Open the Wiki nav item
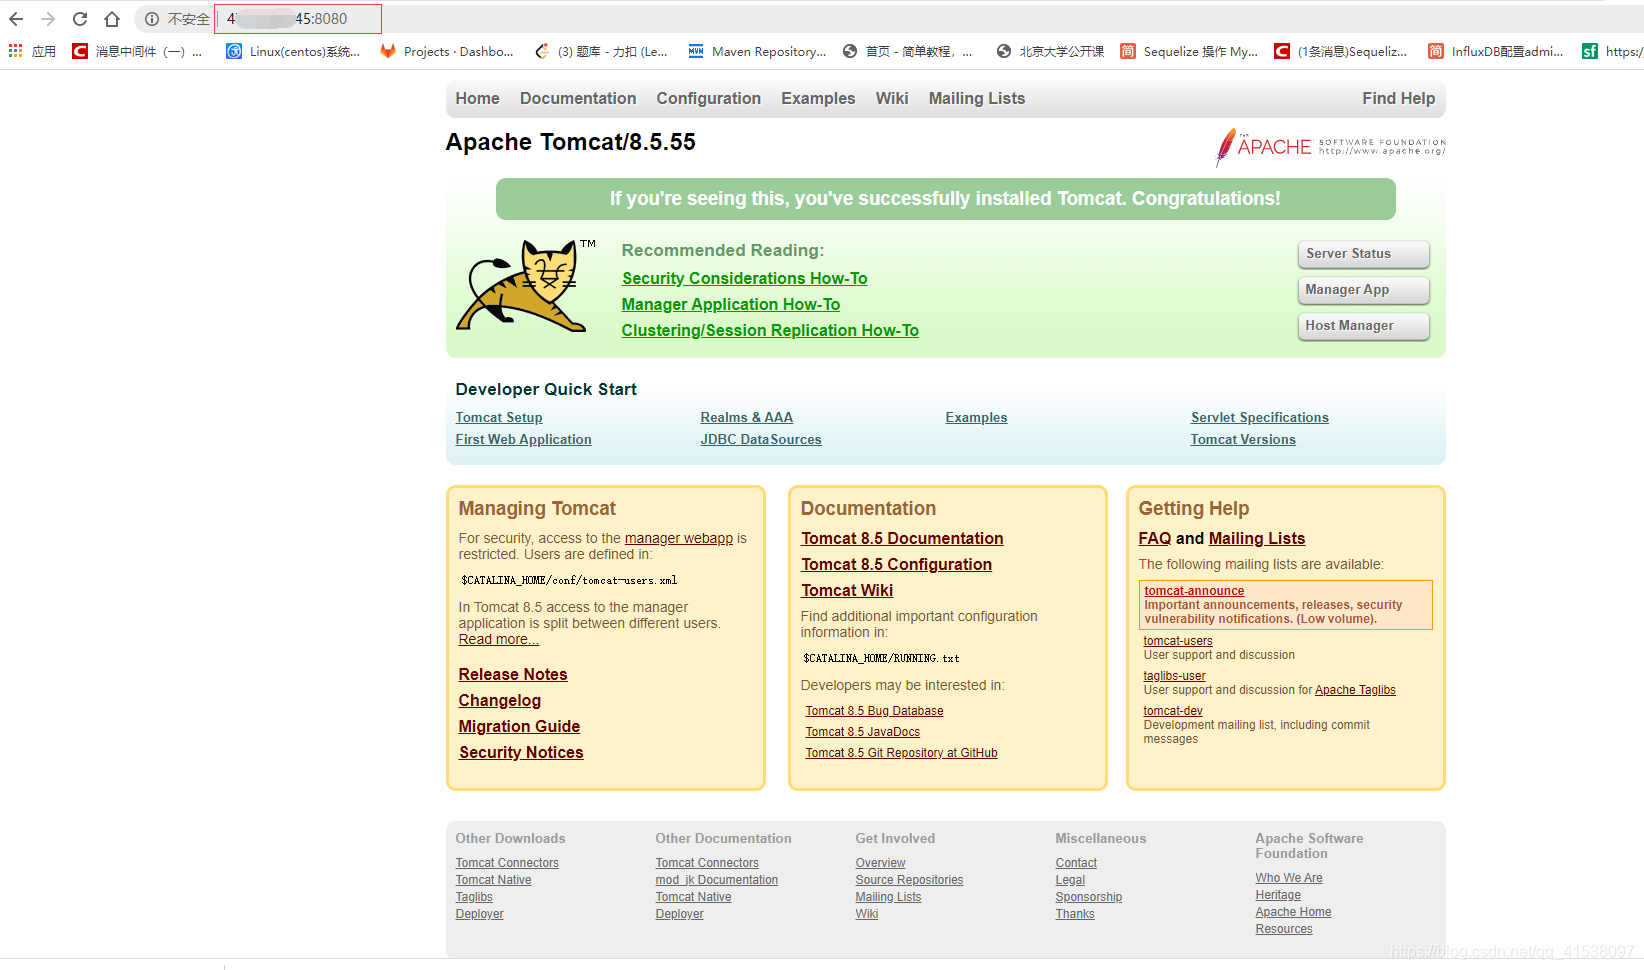The image size is (1644, 970). 892,98
